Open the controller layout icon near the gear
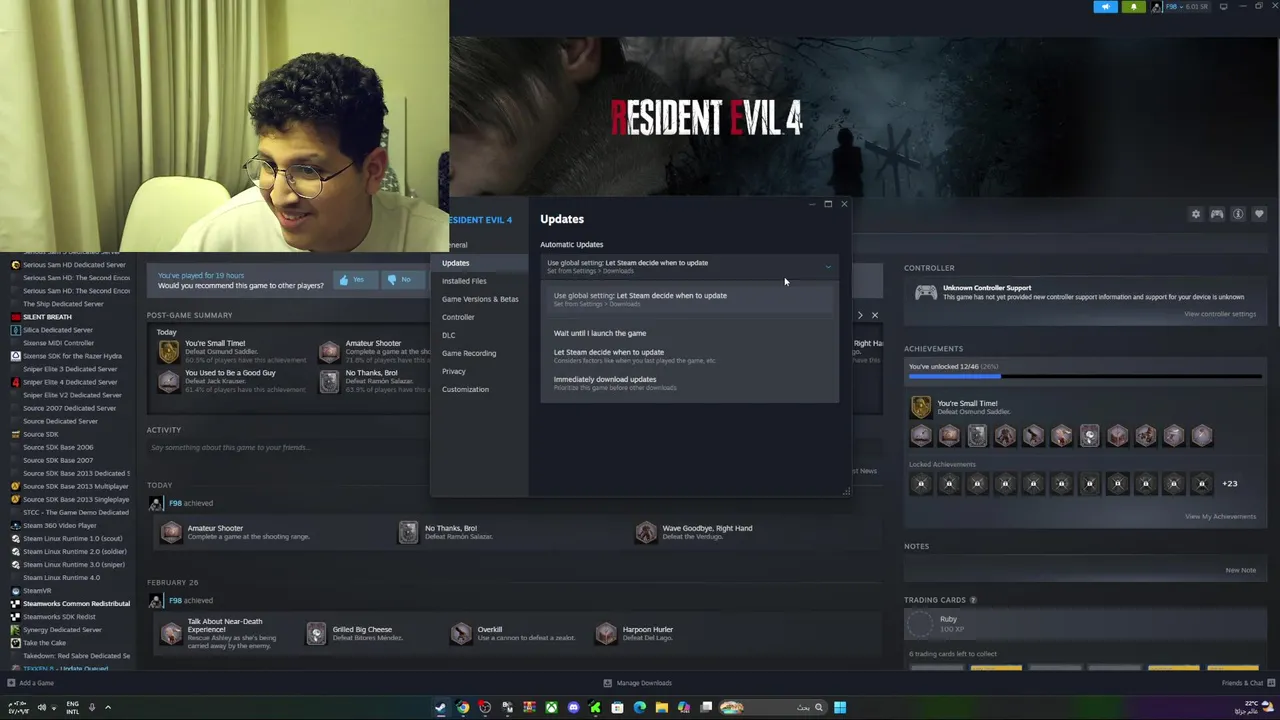The height and width of the screenshot is (720, 1280). pos(1217,214)
